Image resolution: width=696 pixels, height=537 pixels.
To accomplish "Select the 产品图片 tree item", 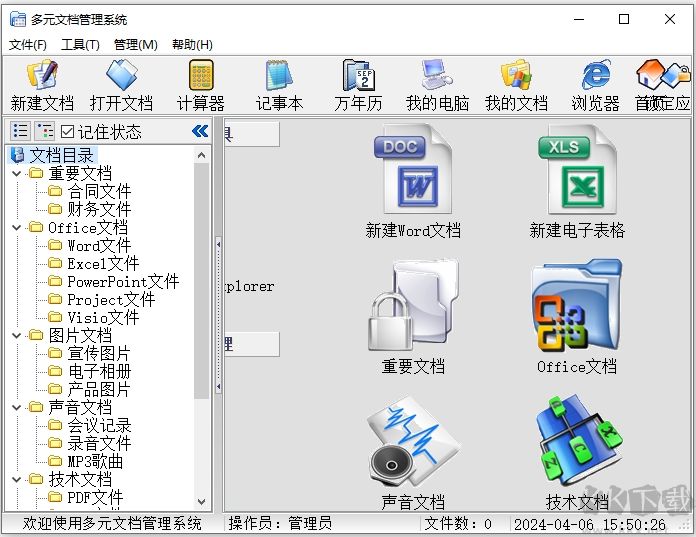I will pos(99,390).
